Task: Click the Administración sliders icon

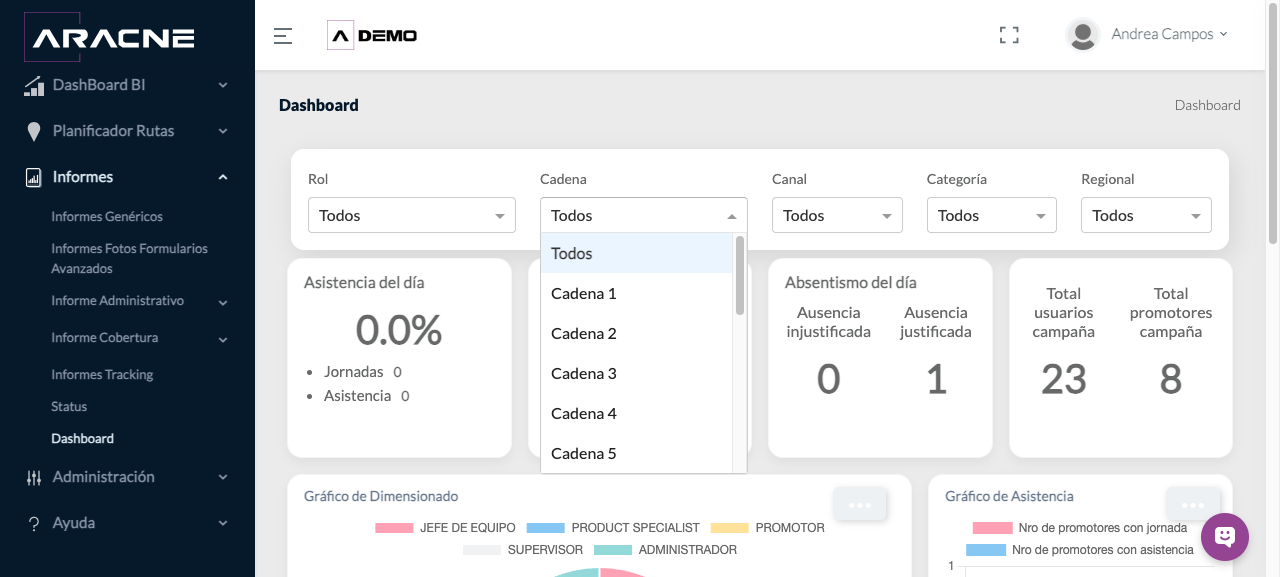Action: point(34,478)
